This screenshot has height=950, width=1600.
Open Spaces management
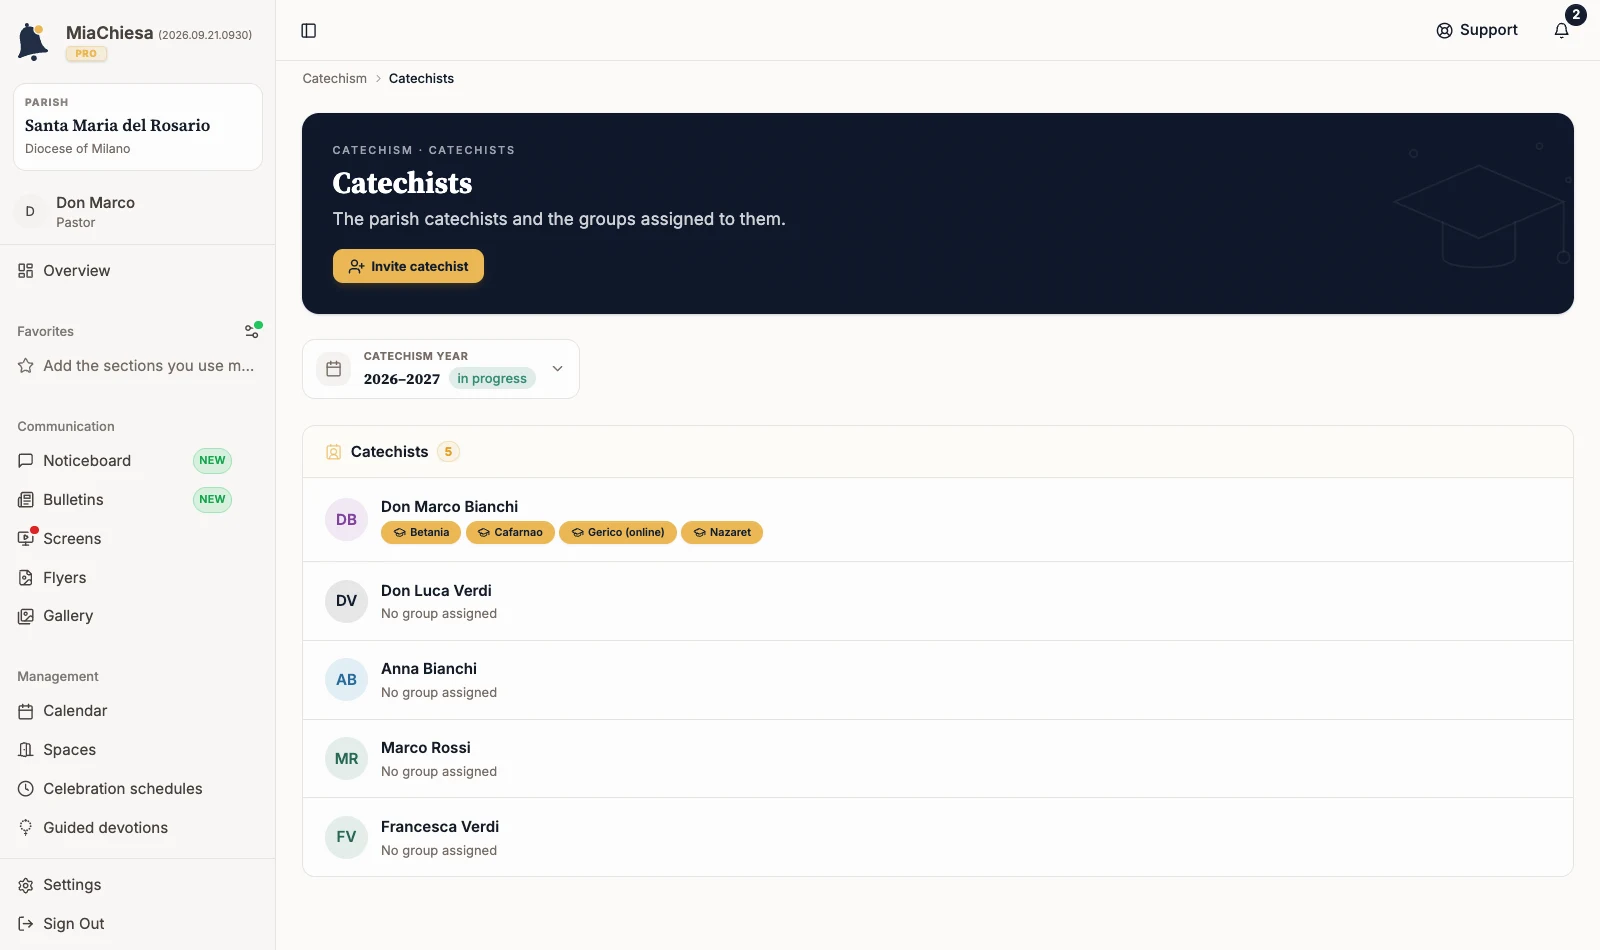(x=138, y=750)
